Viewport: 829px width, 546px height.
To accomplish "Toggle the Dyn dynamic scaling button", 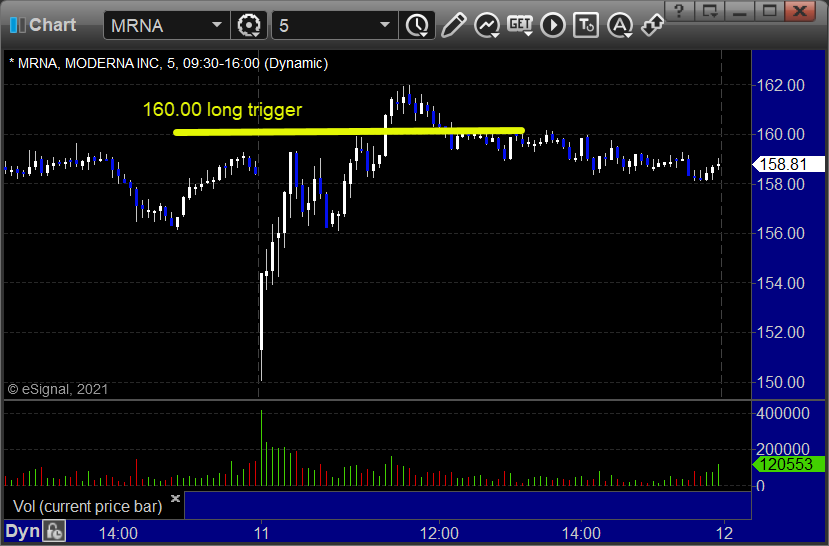I will [x=22, y=531].
